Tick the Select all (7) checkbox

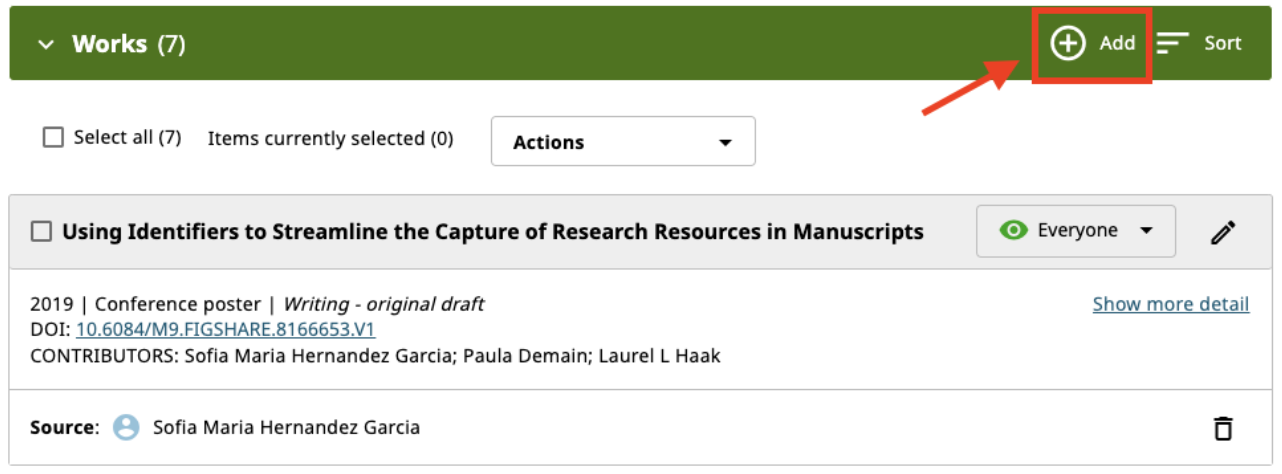click(53, 138)
